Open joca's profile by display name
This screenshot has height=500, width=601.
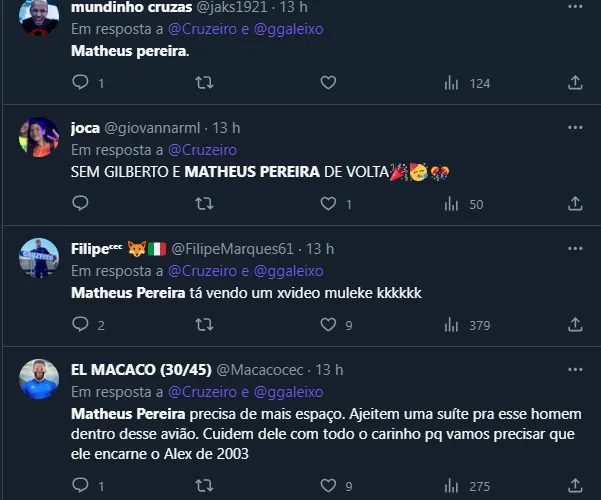[x=87, y=128]
